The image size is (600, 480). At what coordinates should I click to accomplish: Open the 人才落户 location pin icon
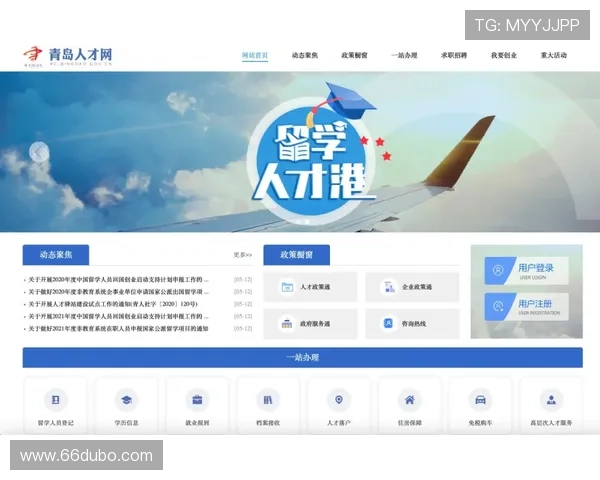pos(339,400)
